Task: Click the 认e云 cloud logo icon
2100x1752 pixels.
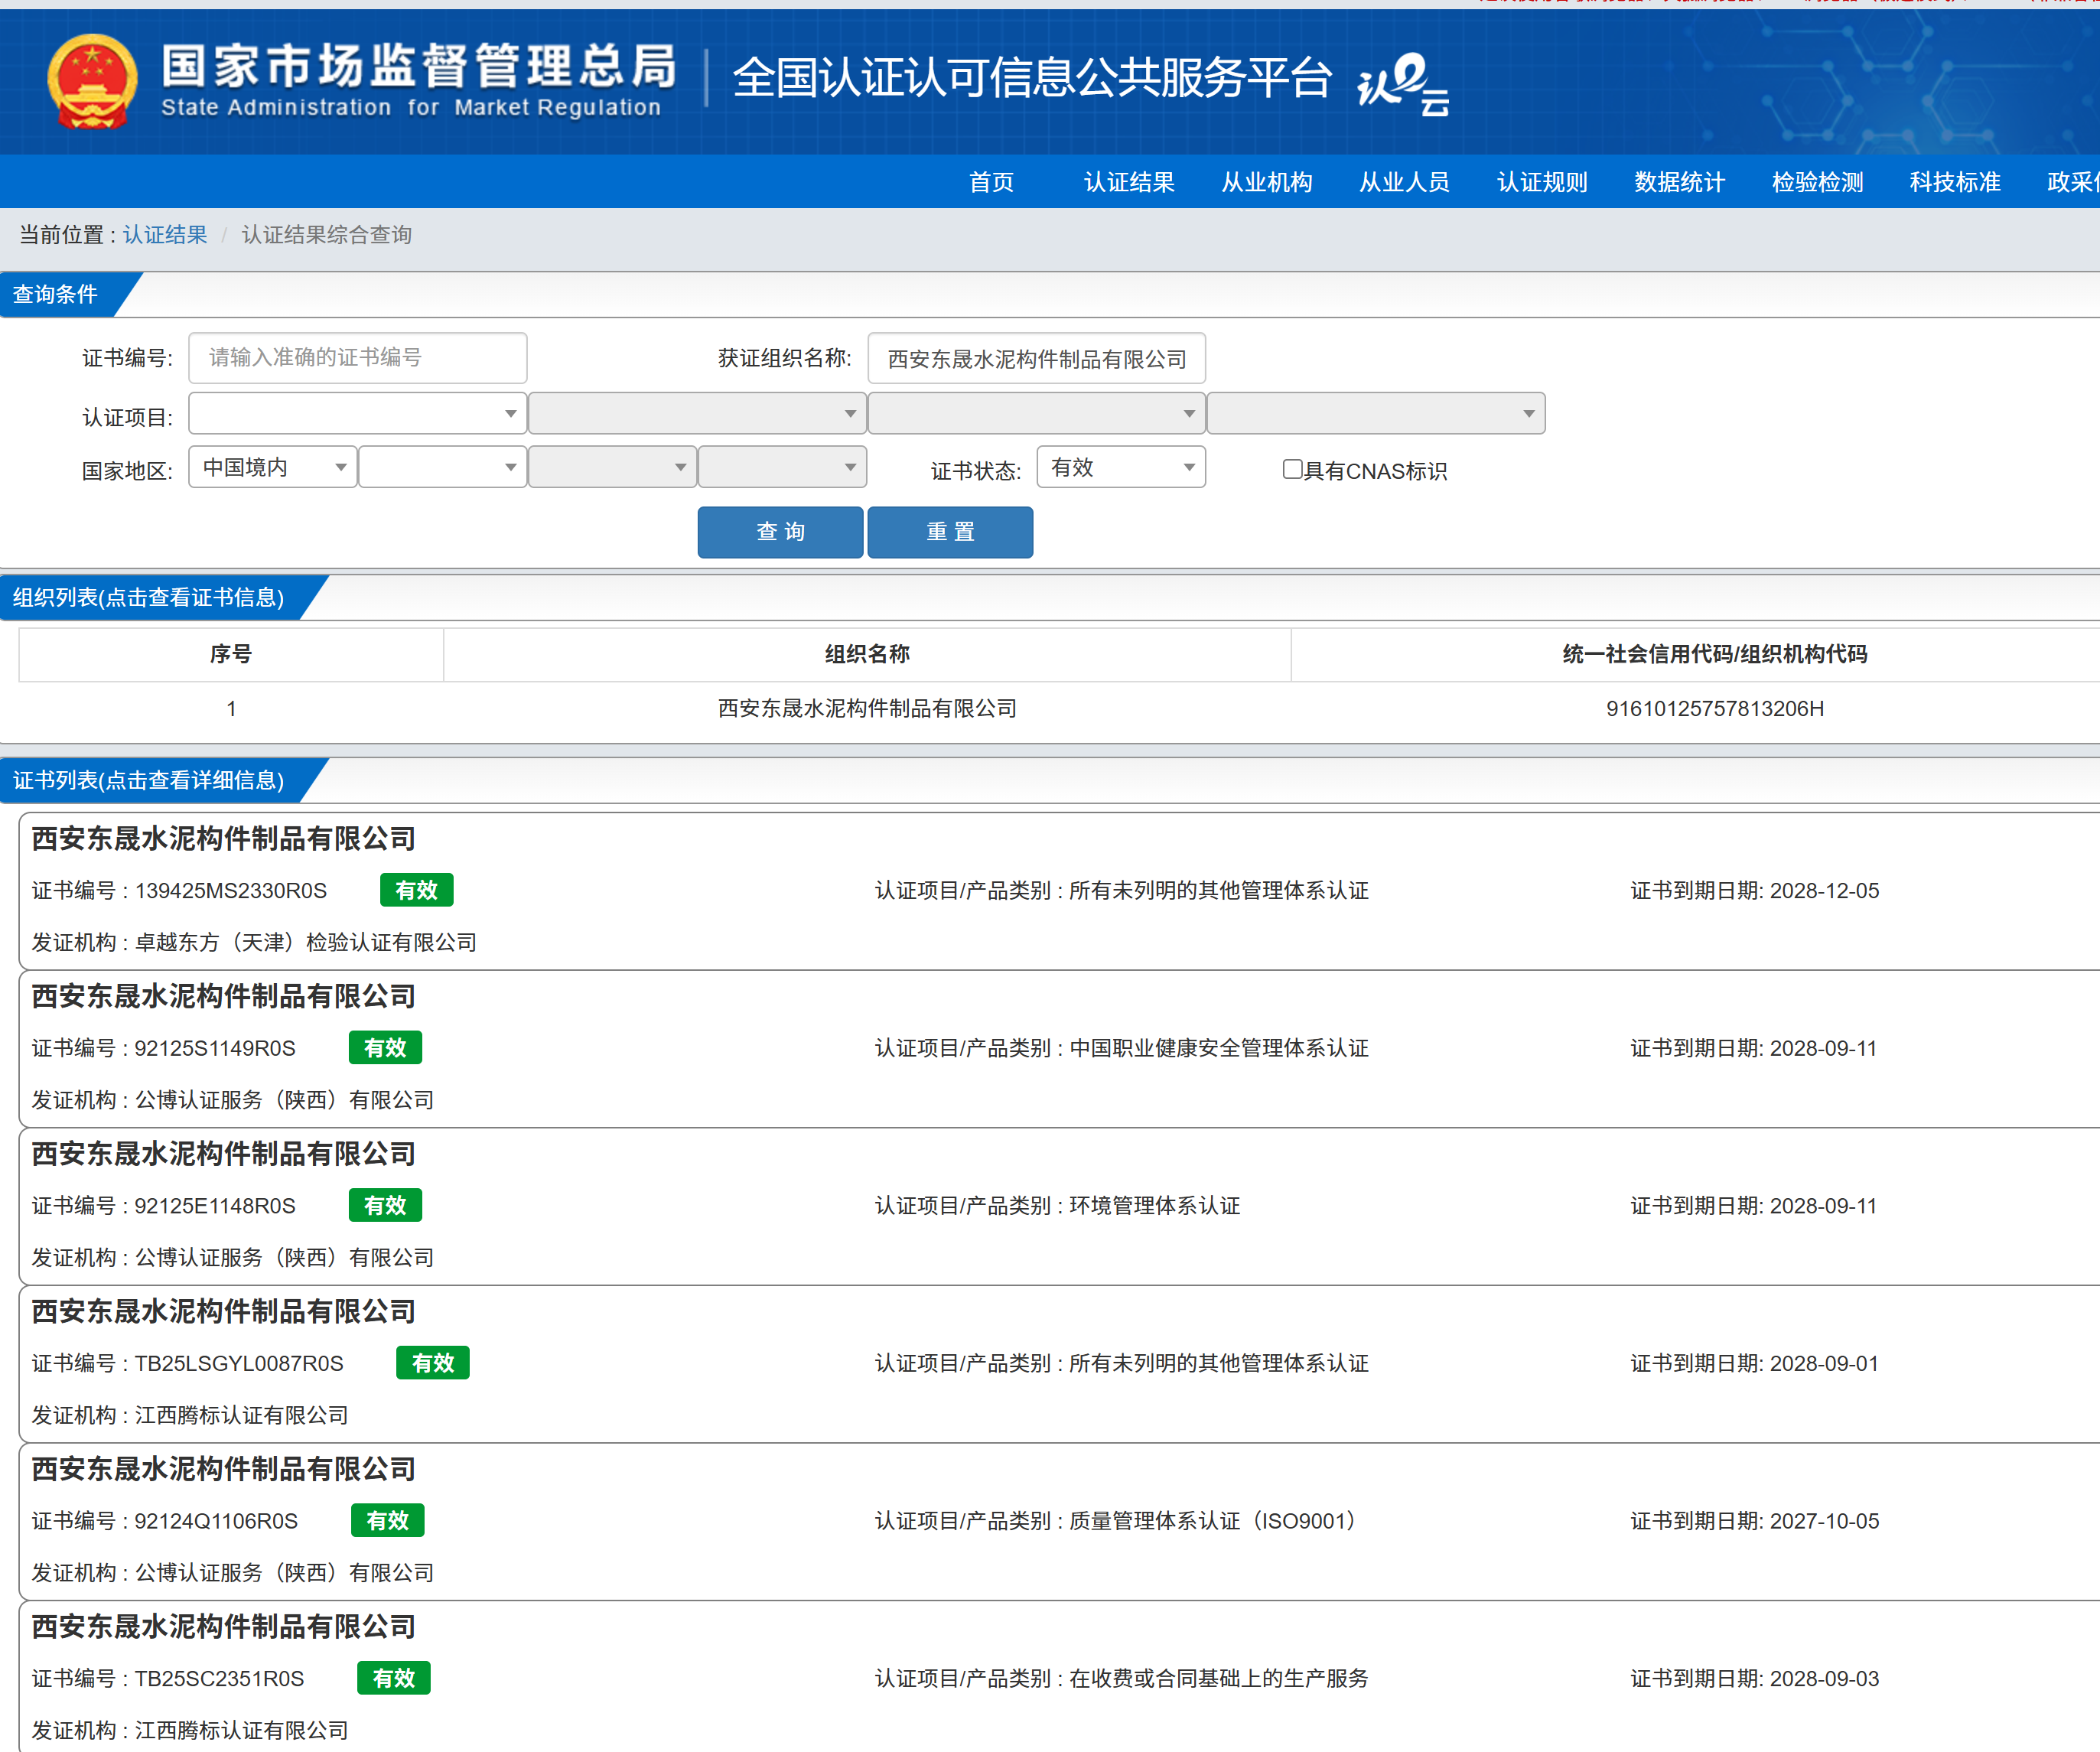Action: coord(1404,84)
